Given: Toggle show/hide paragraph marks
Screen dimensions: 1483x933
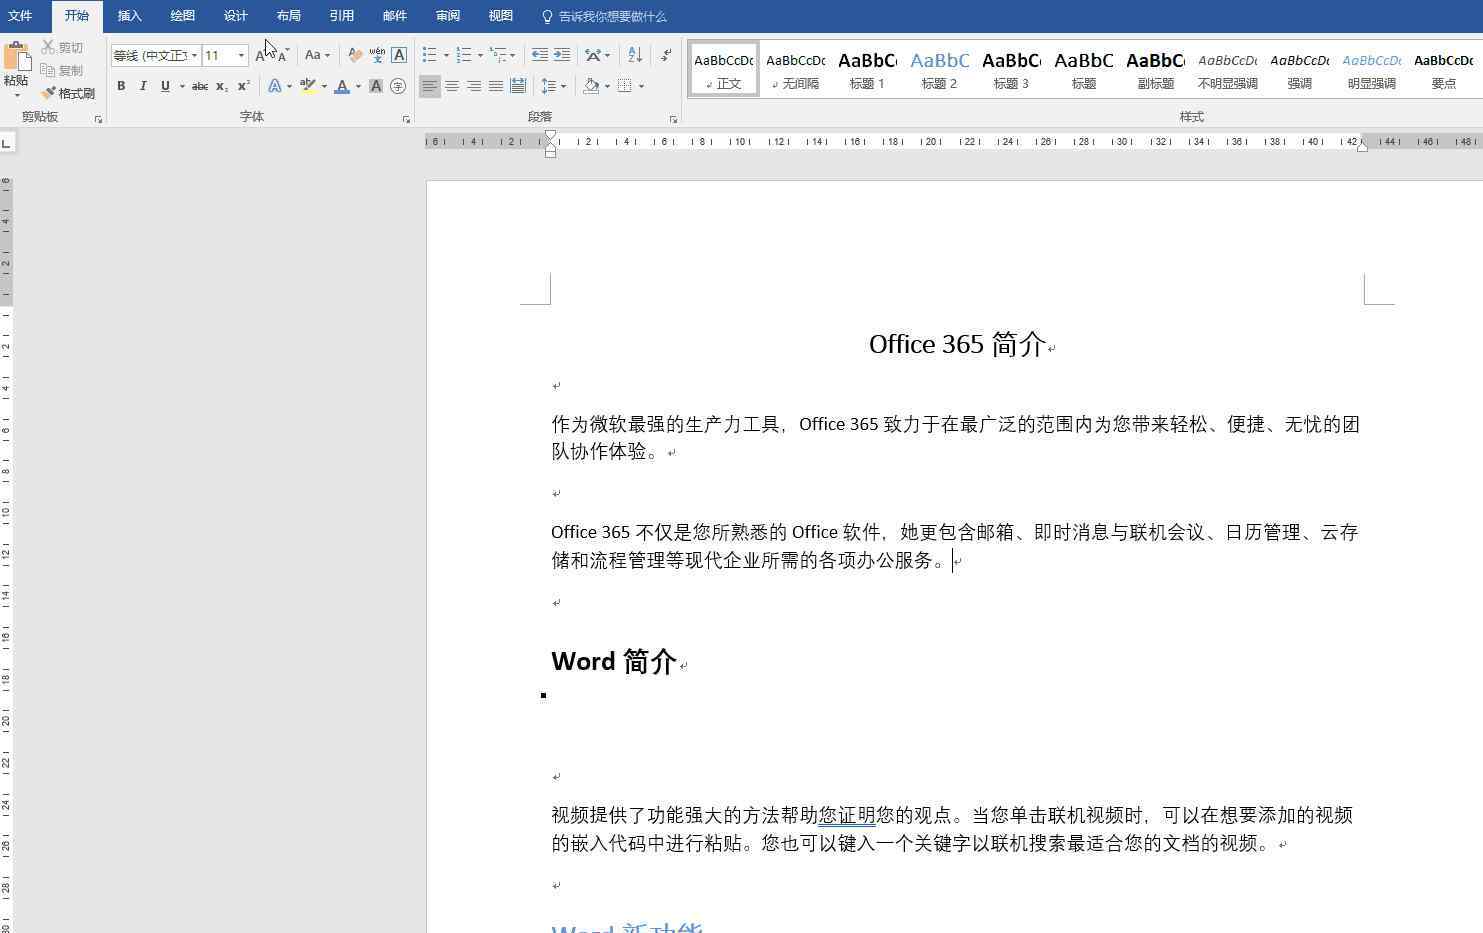Looking at the screenshot, I should tap(667, 55).
